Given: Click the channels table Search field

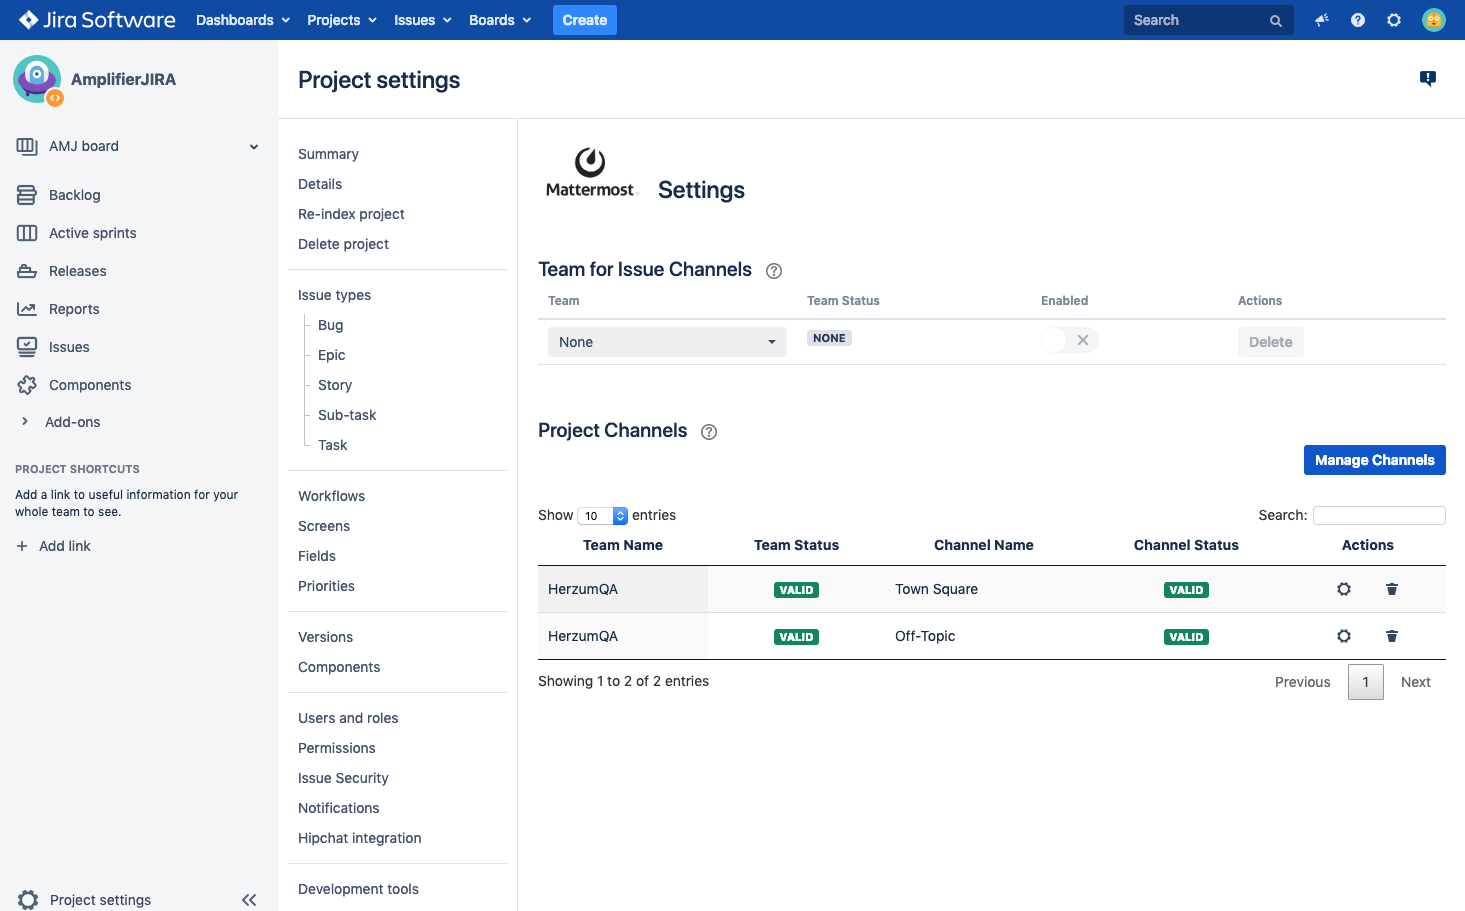Looking at the screenshot, I should click(1379, 515).
